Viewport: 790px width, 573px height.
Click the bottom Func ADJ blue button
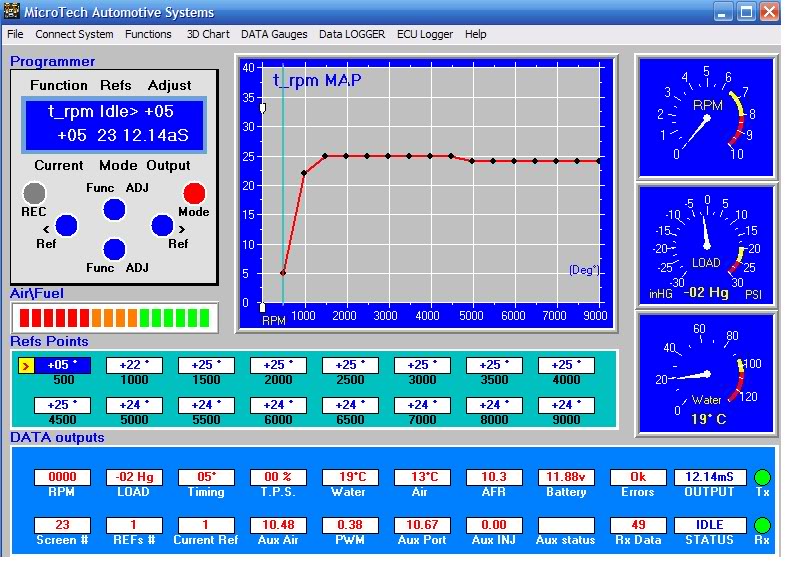[114, 249]
